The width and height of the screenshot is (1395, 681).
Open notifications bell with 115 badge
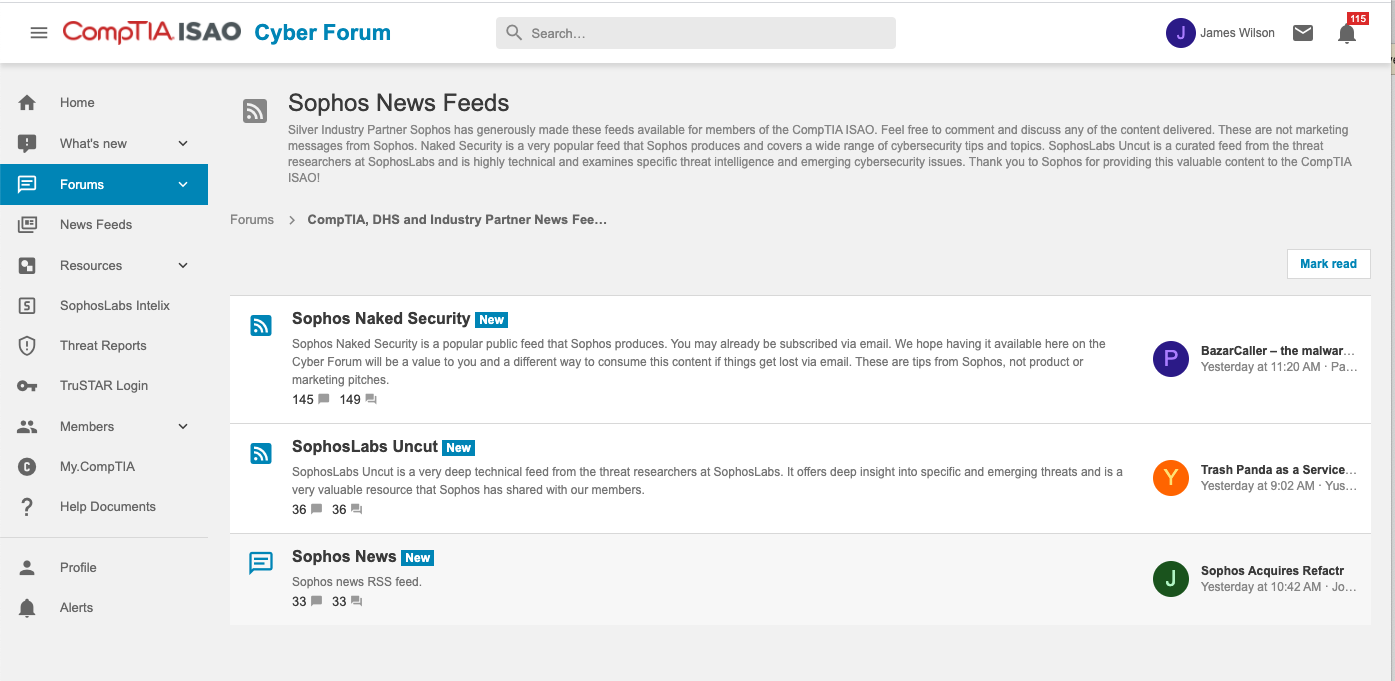click(1347, 33)
